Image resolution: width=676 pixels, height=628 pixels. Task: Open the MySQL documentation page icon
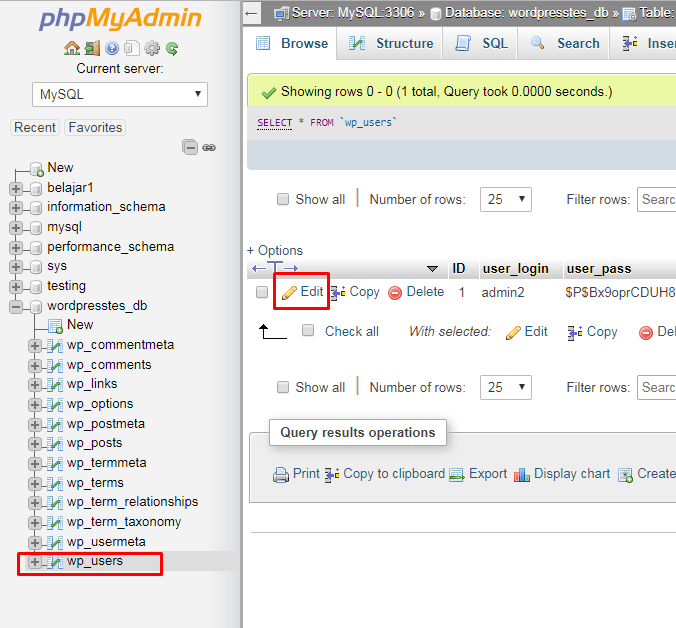pos(132,48)
